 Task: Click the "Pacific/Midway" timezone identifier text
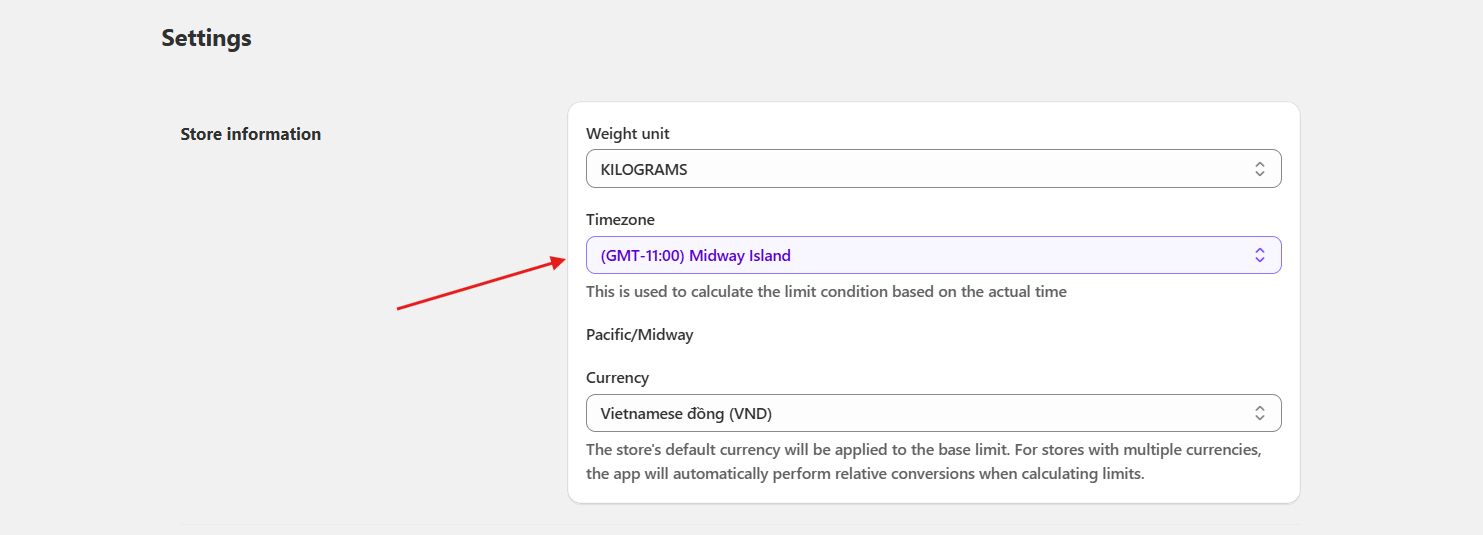click(x=639, y=335)
